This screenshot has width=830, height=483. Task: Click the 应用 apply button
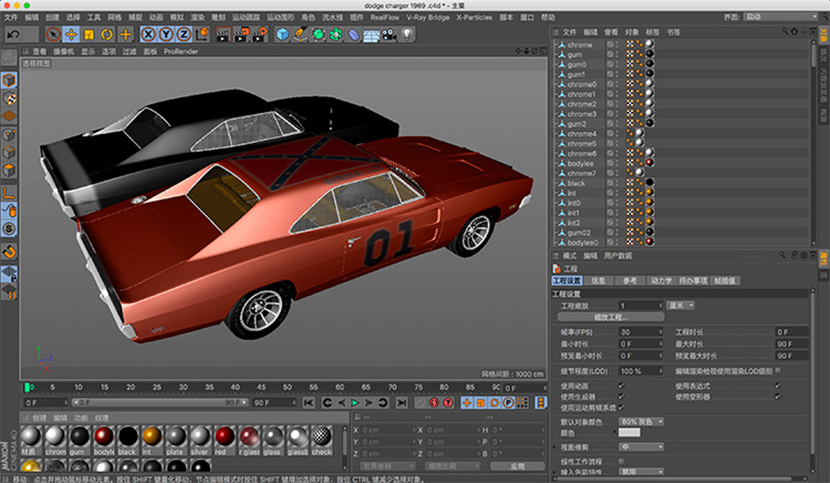point(517,466)
